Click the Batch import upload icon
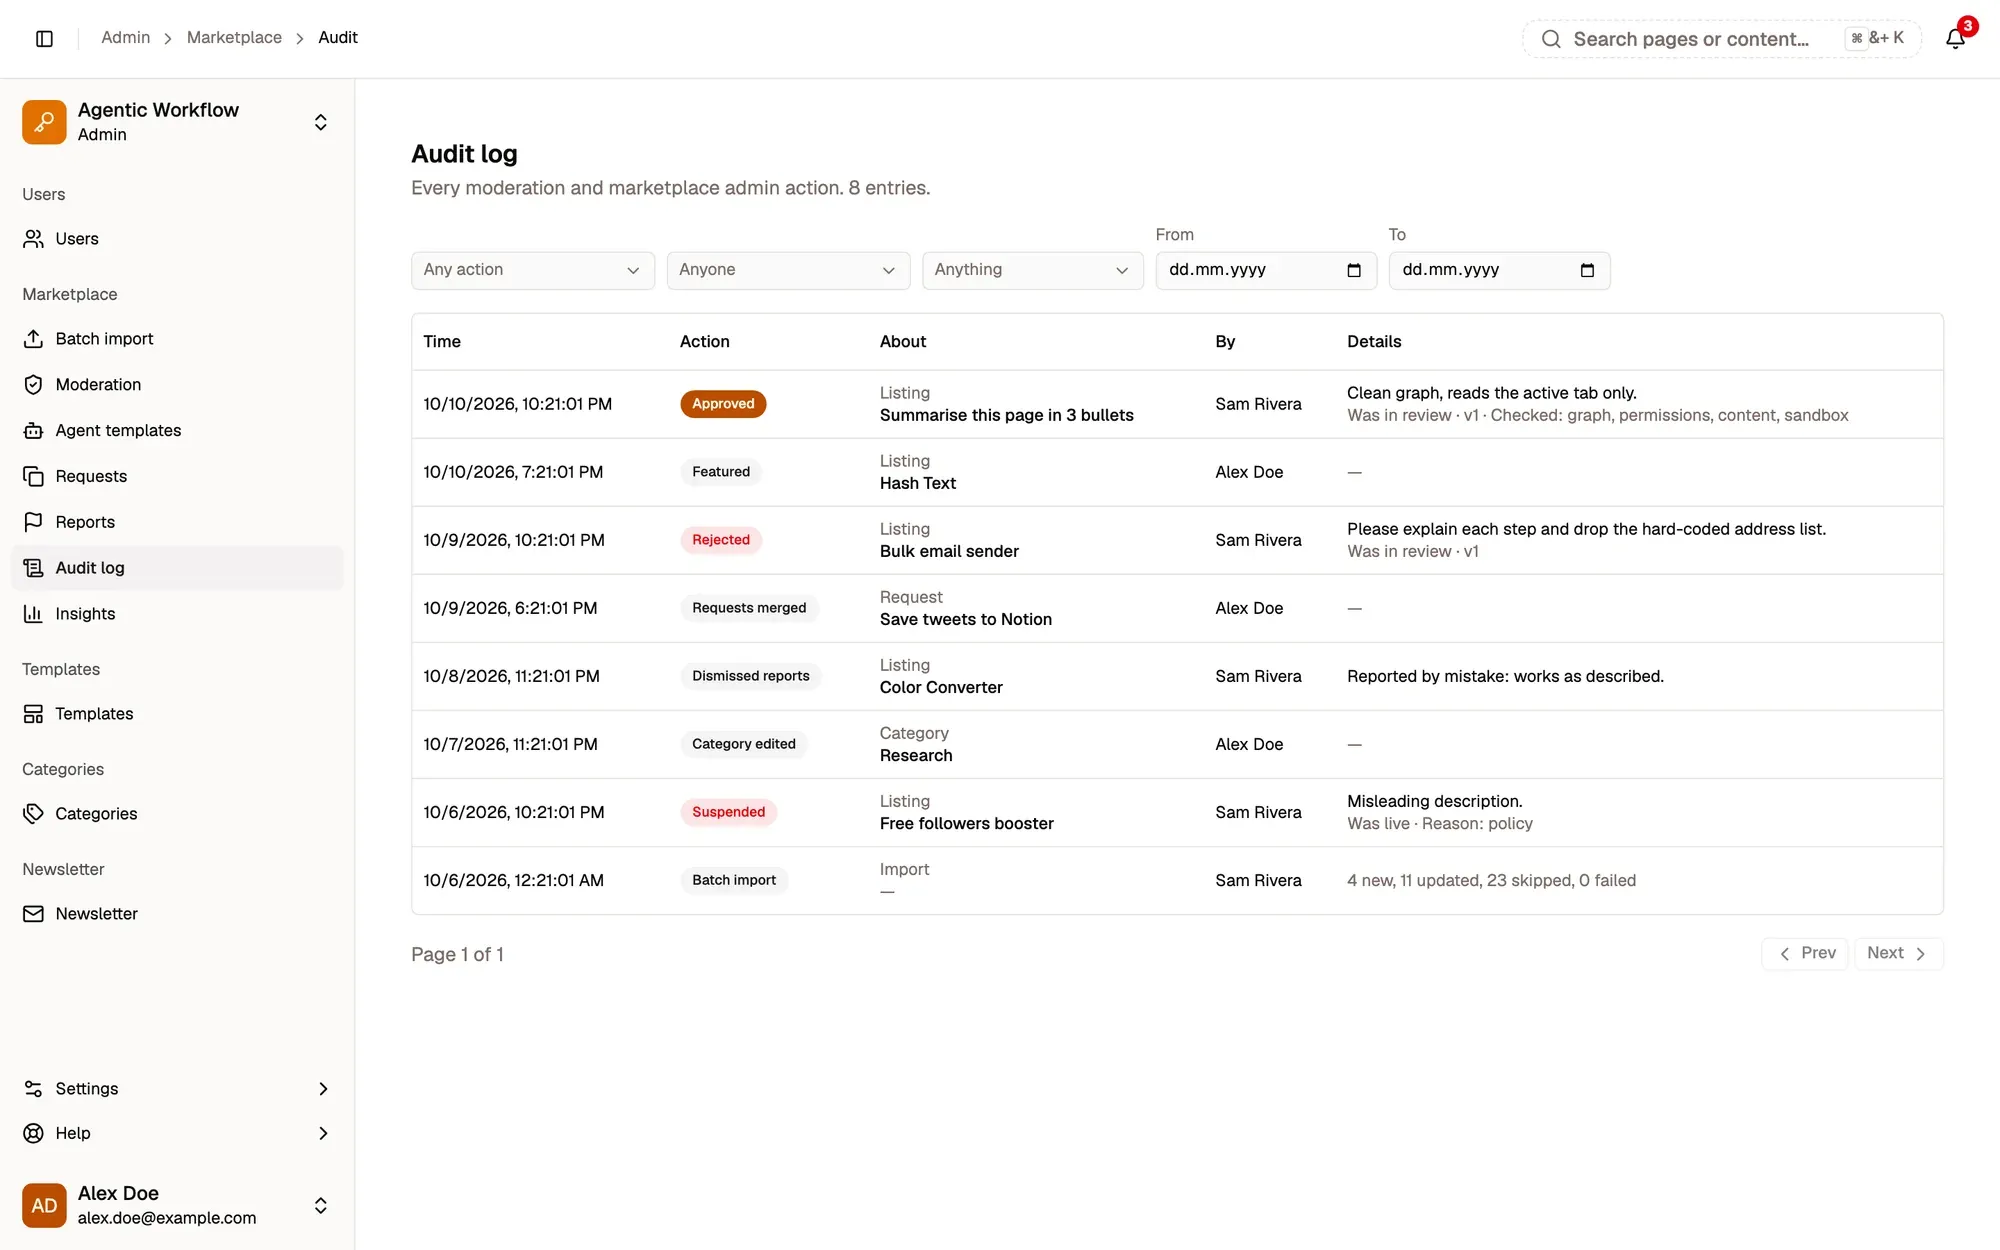 point(33,339)
